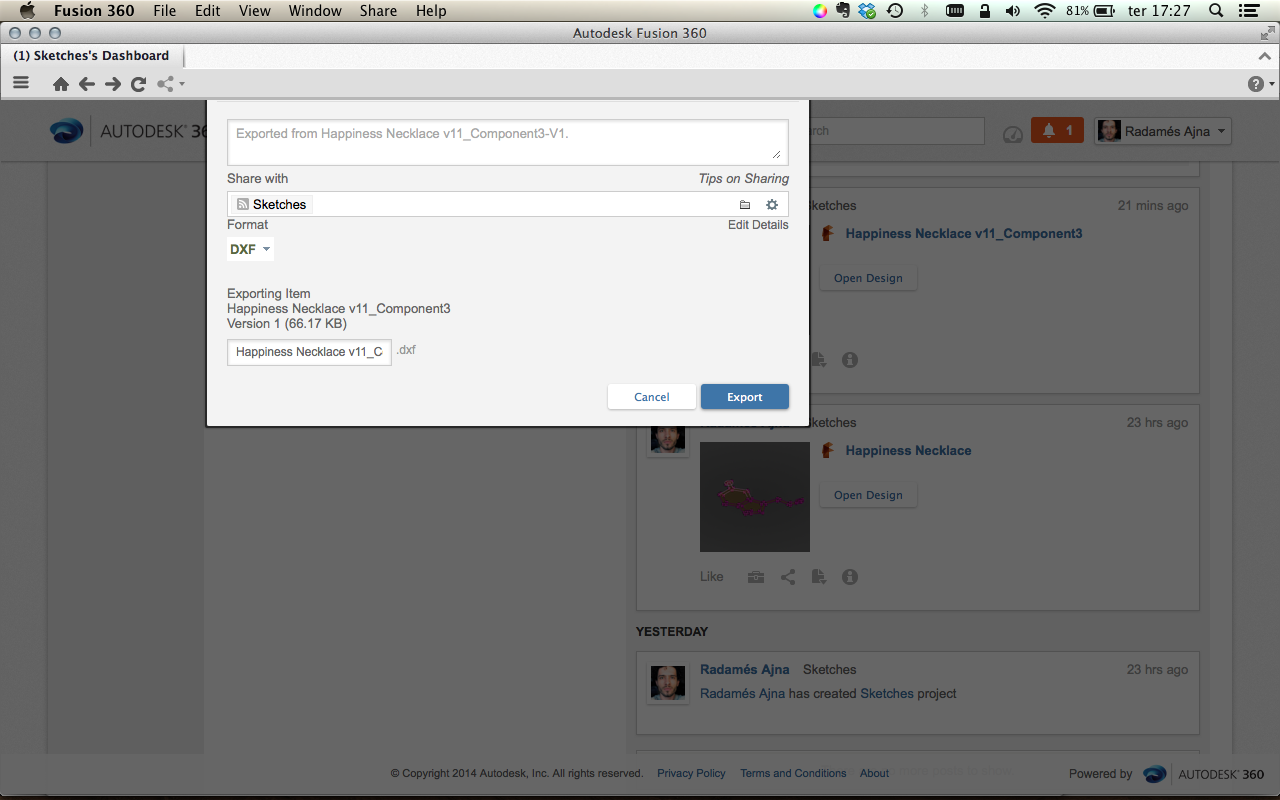Click the Radamés Ajna name in the Yesterday entry
Image resolution: width=1280 pixels, height=800 pixels.
pos(744,669)
